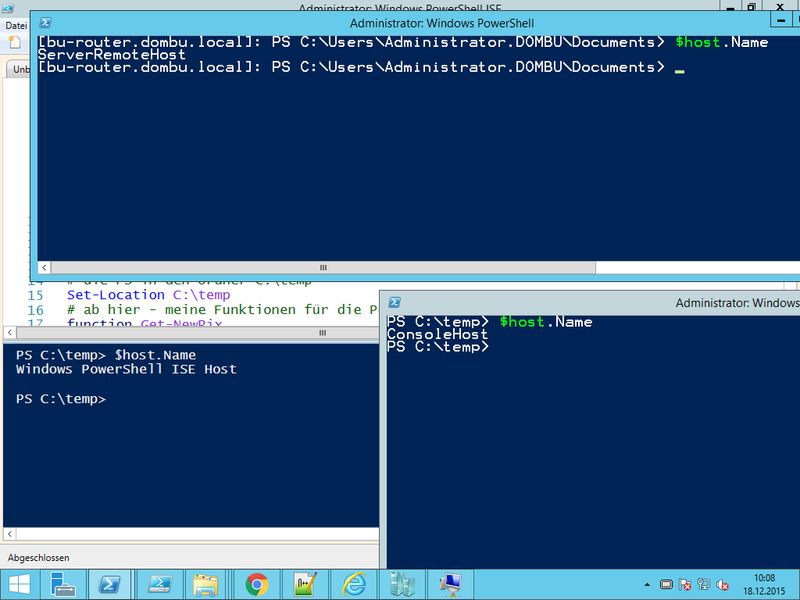Open the Datei menu in ISE
800x600 pixels.
[x=16, y=26]
